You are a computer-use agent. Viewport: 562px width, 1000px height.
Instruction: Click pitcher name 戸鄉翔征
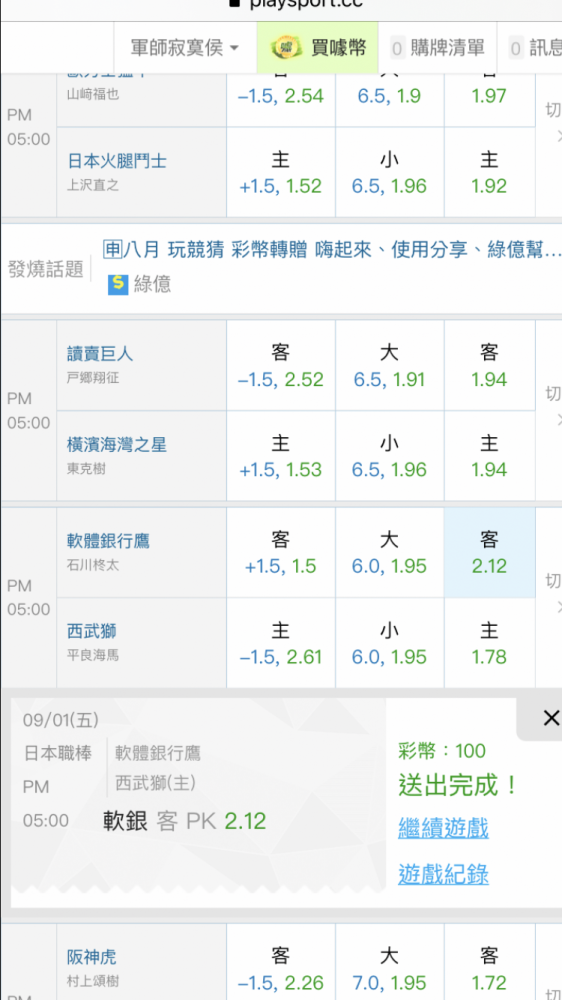pos(92,378)
